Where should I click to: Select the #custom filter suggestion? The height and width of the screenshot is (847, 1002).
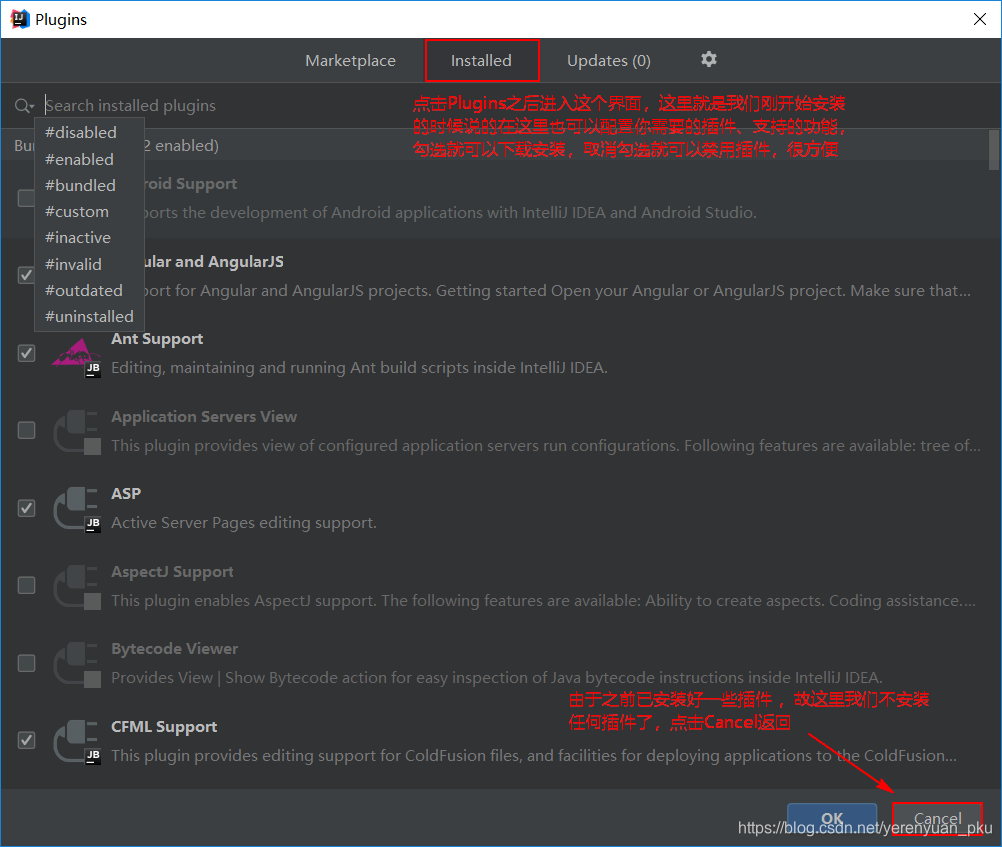pyautogui.click(x=89, y=212)
